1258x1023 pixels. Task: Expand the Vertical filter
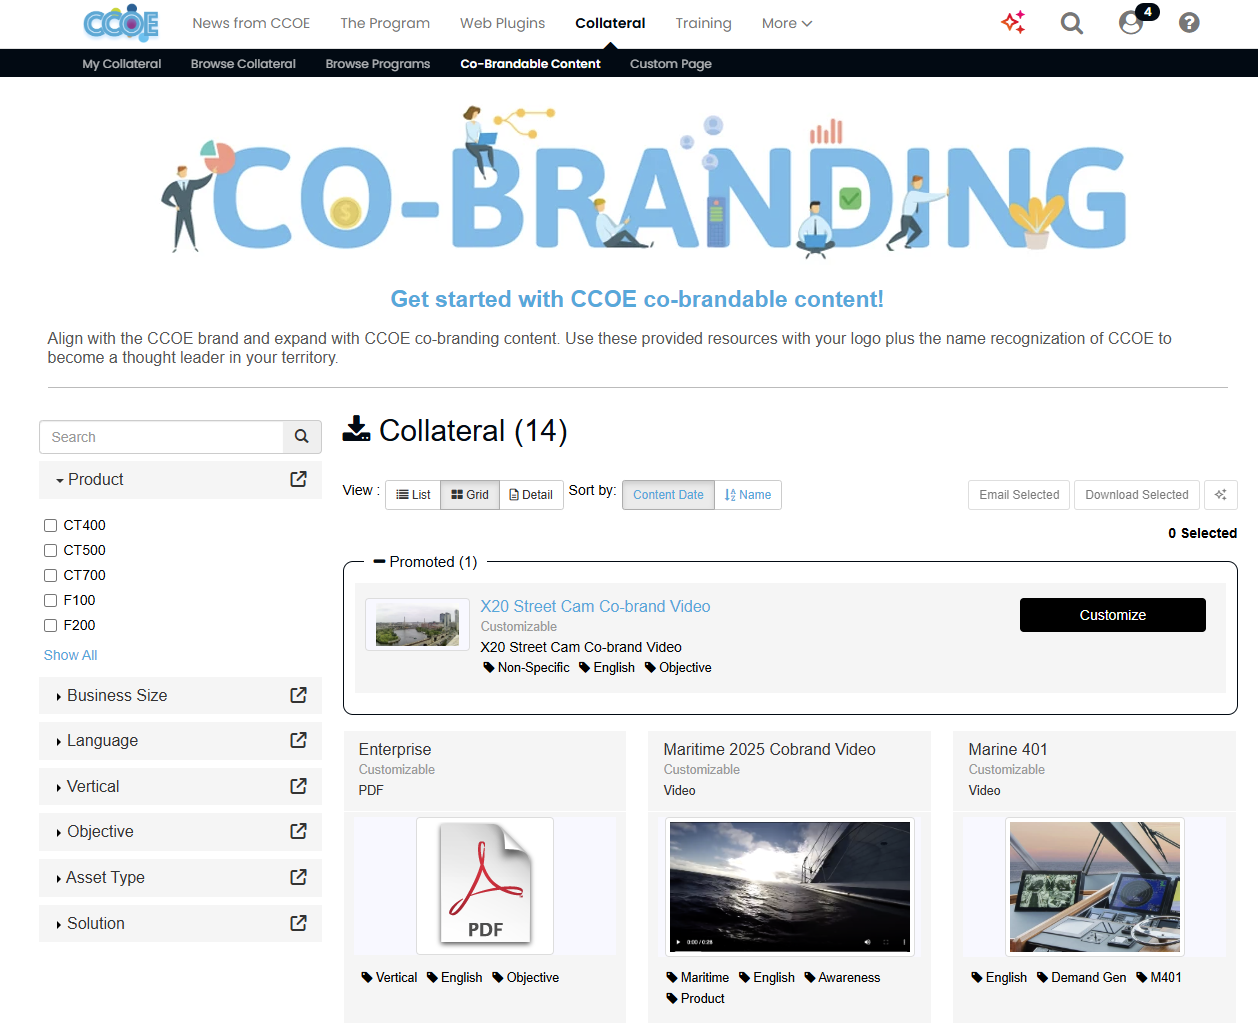(88, 787)
